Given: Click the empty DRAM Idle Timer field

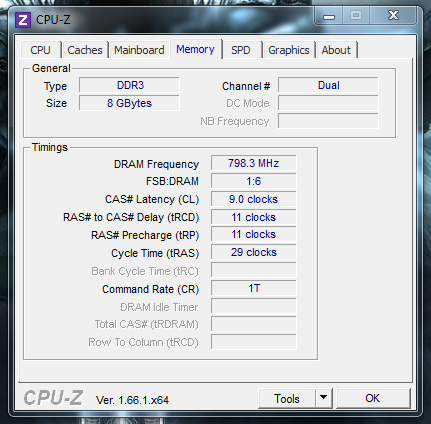Looking at the screenshot, I should [254, 306].
